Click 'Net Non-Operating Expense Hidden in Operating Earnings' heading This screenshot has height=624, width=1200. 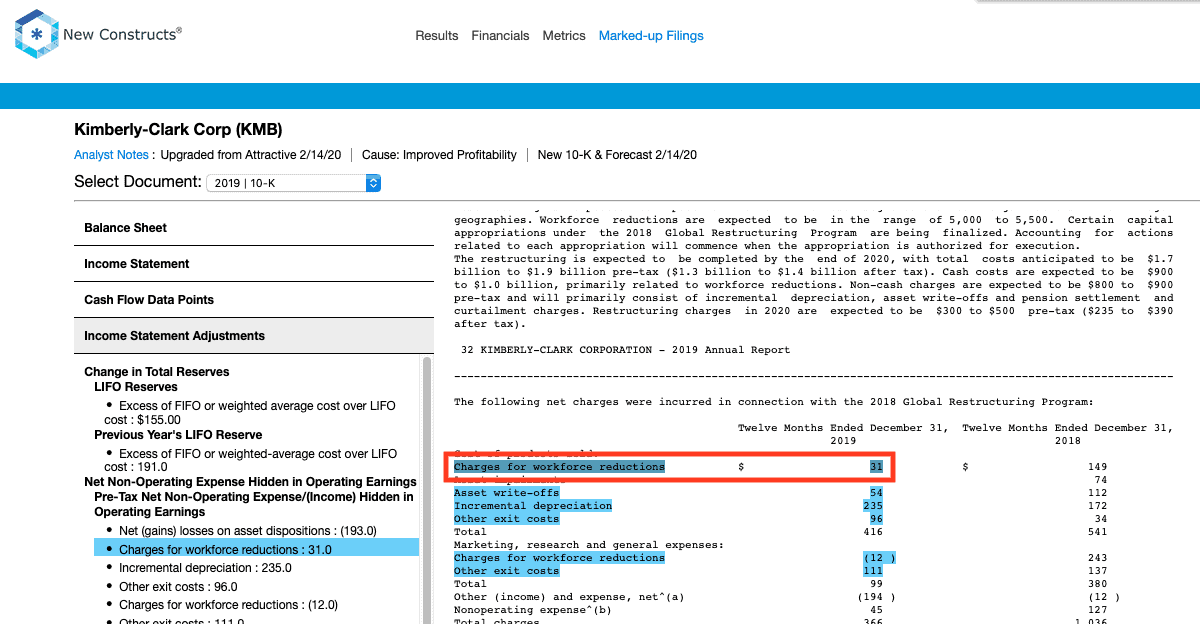[250, 482]
